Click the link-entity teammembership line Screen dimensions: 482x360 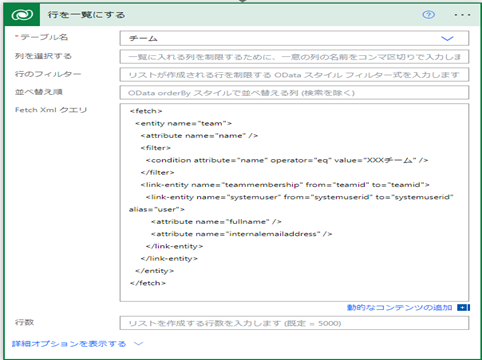[285, 185]
